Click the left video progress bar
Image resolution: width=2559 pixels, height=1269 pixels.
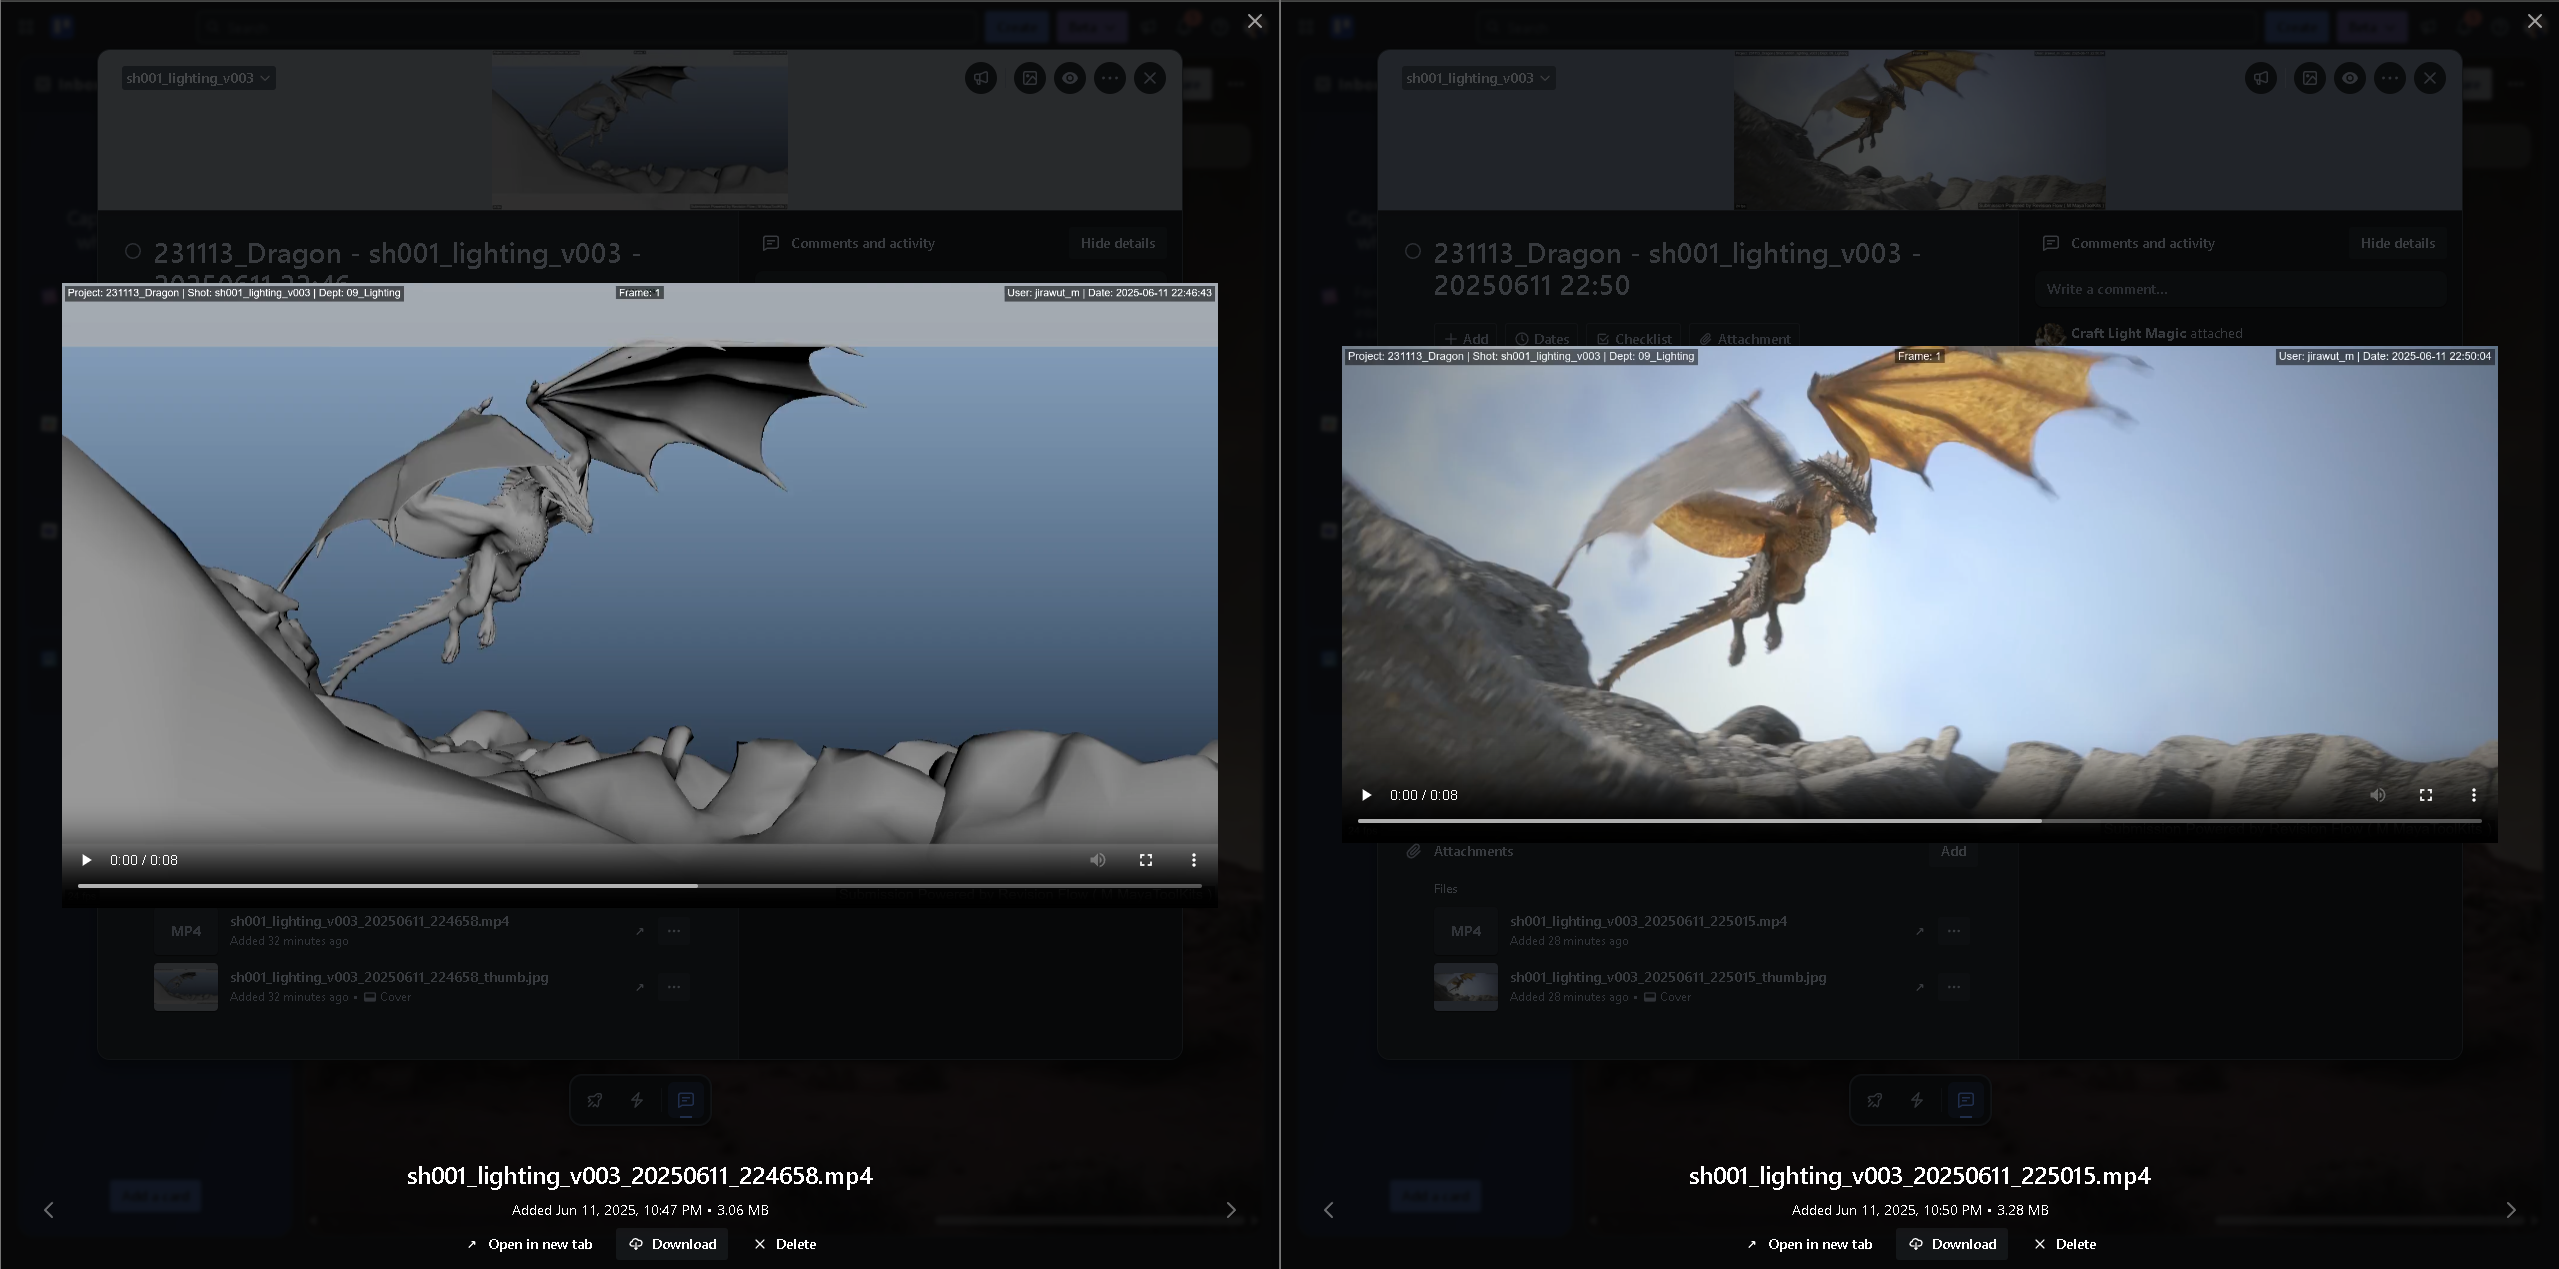point(640,886)
